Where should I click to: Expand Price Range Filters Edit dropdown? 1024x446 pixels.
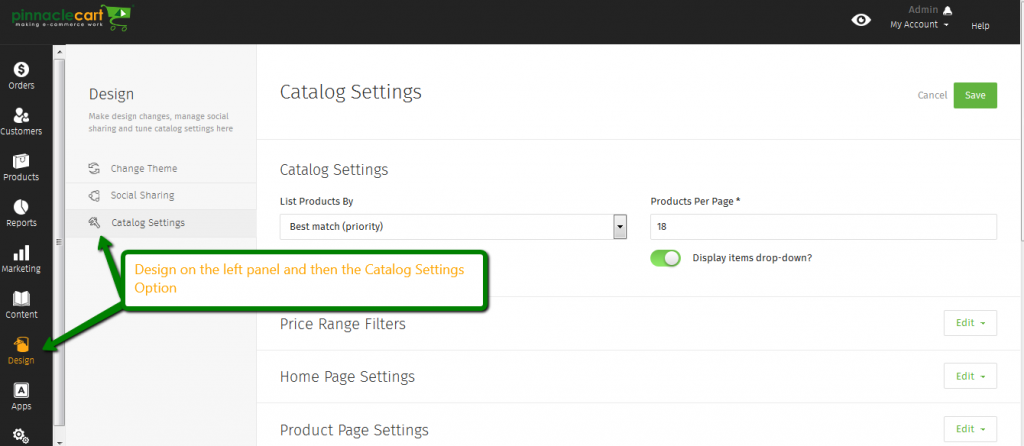[970, 323]
